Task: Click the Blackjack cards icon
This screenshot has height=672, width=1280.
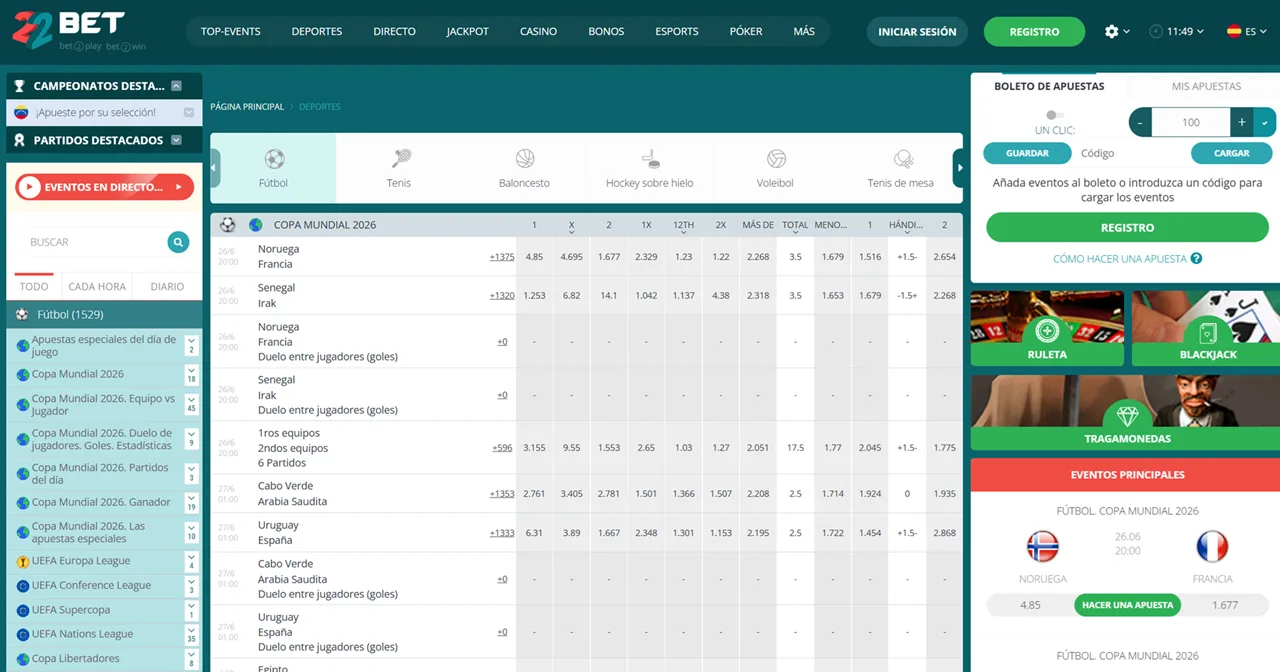Action: [x=1208, y=331]
